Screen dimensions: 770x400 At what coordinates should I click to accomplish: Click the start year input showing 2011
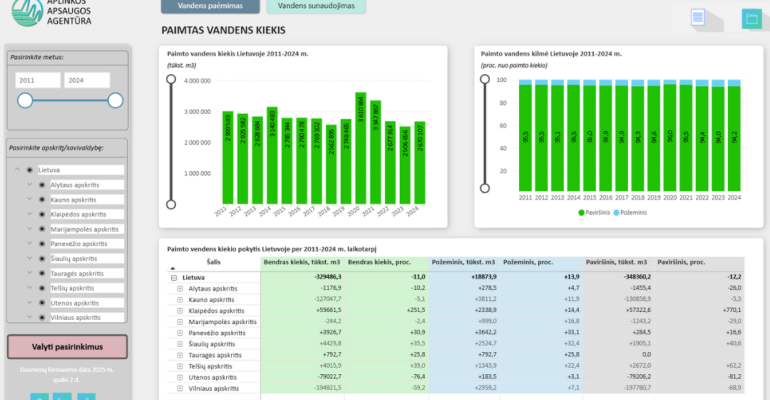38,80
